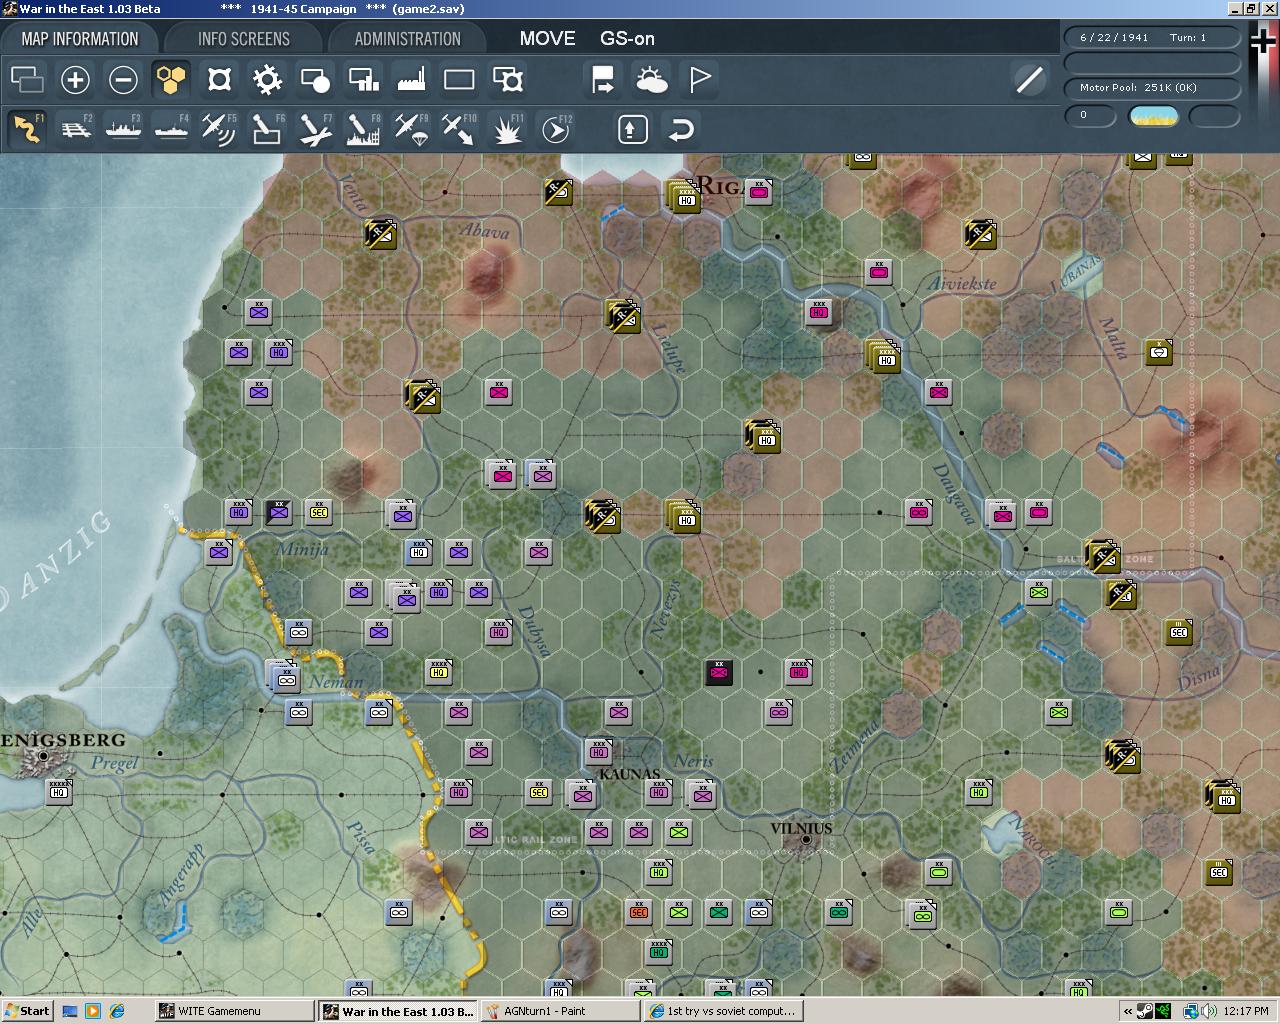Image resolution: width=1280 pixels, height=1024 pixels.
Task: Open the MAP INFORMATION tab
Action: pyautogui.click(x=80, y=39)
